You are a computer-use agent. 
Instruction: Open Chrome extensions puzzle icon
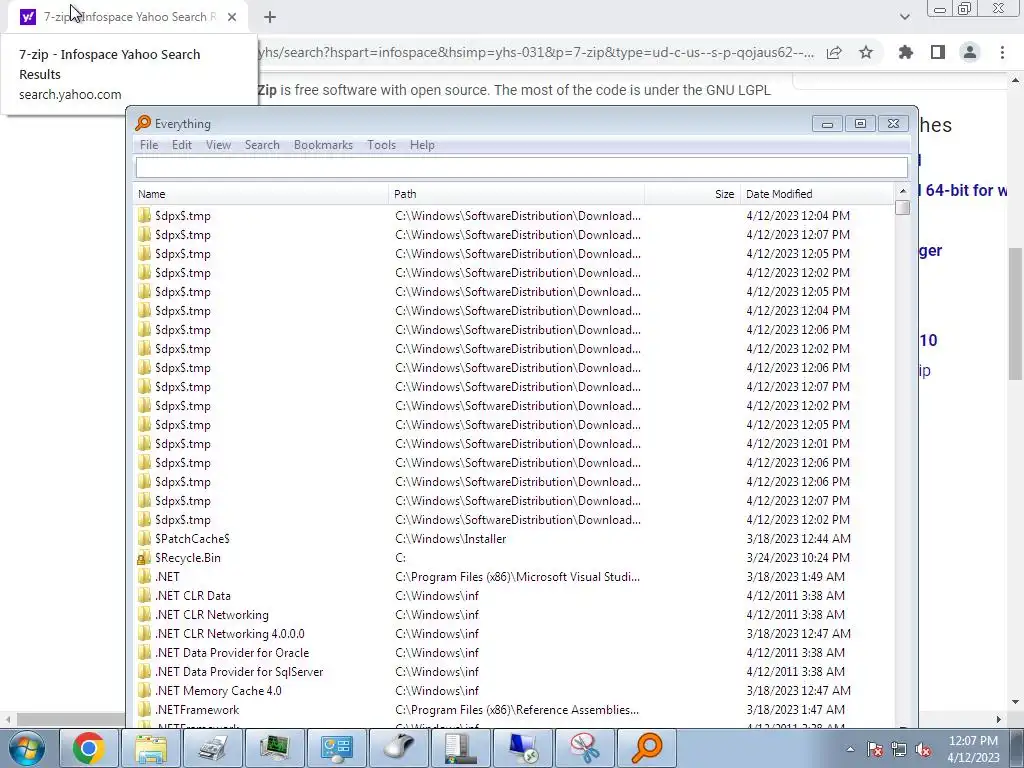pos(906,52)
